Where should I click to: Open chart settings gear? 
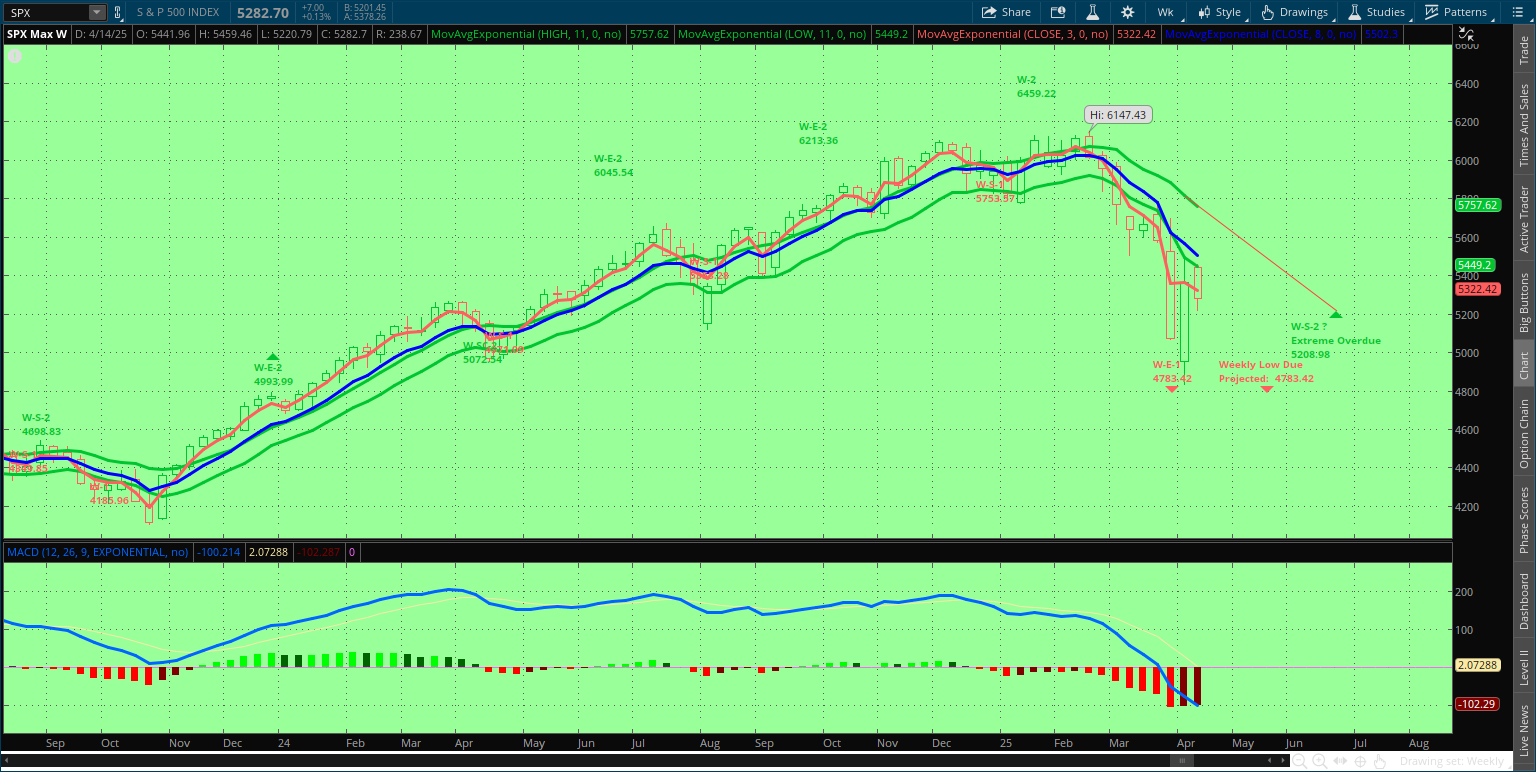coord(1128,12)
